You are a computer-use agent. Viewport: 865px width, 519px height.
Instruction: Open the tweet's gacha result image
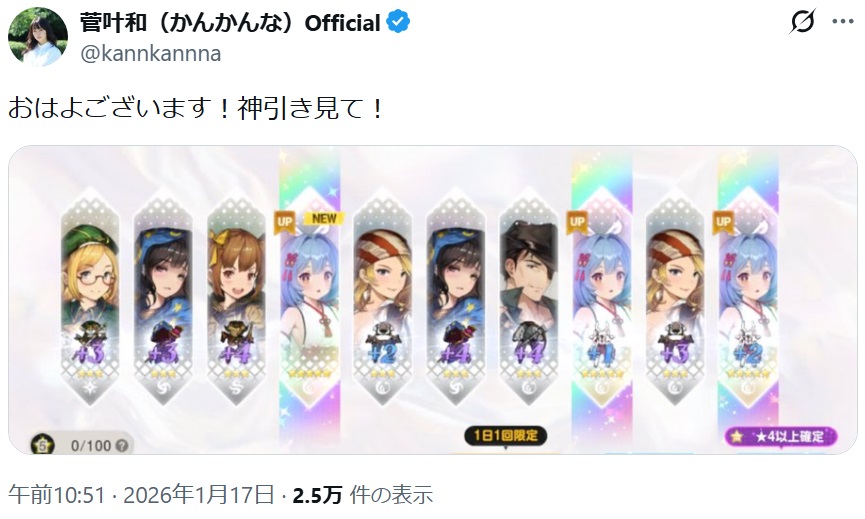432,300
